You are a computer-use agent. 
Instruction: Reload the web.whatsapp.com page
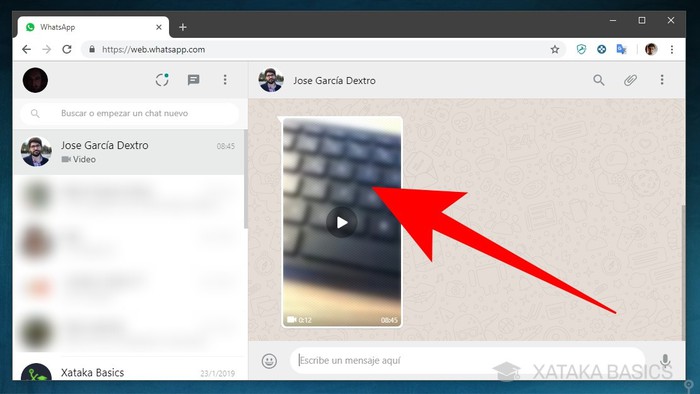(67, 50)
